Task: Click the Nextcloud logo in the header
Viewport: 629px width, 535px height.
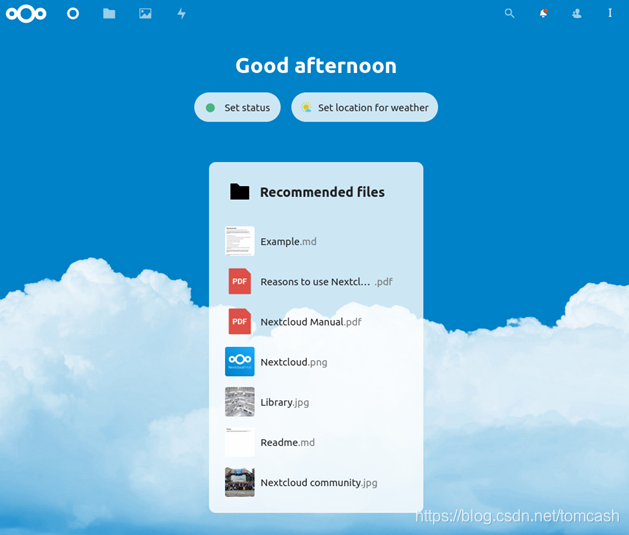Action: tap(26, 14)
